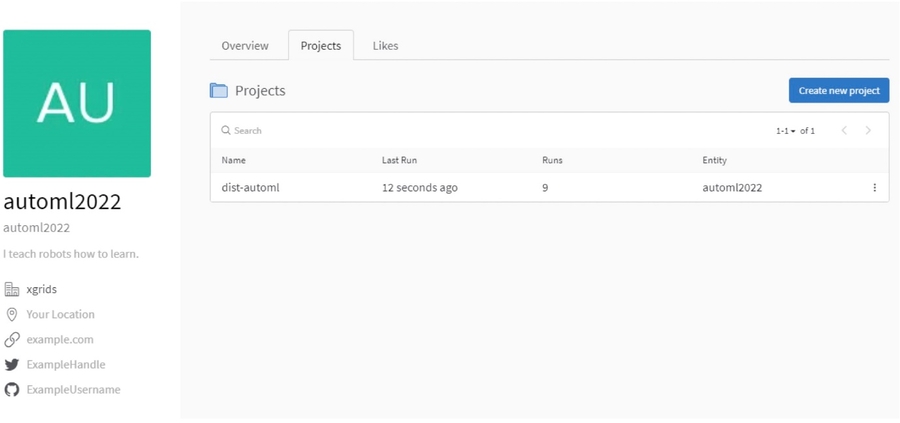Click the organization building icon beside xgrids
Image resolution: width=900 pixels, height=423 pixels.
(12, 289)
